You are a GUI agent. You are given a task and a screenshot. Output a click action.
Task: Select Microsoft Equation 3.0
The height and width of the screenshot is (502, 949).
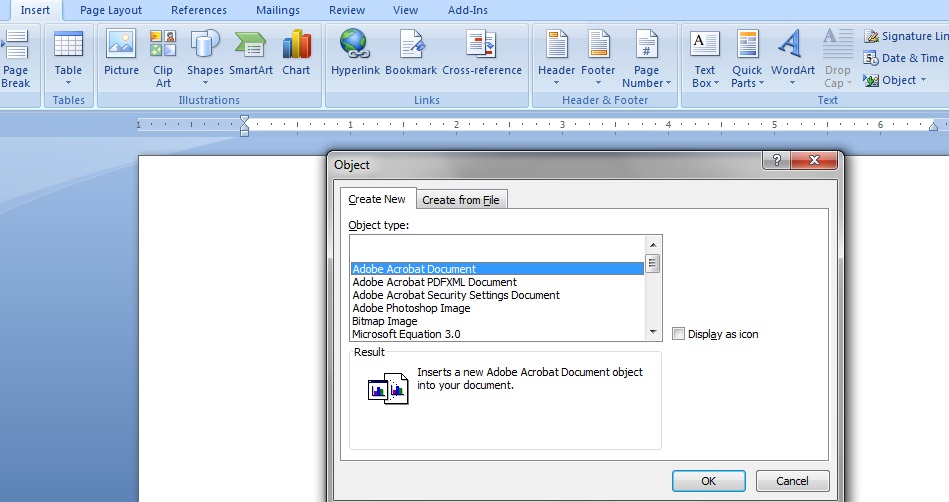click(497, 334)
